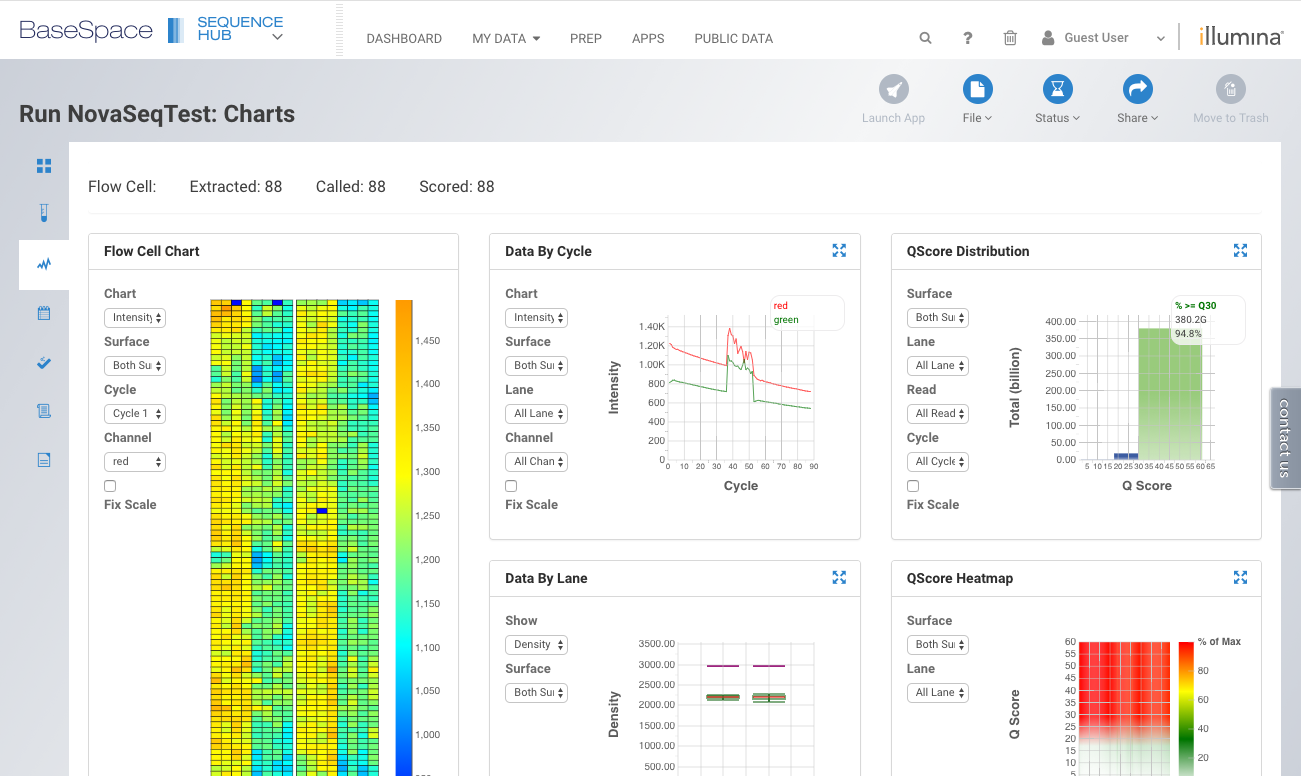This screenshot has width=1301, height=776.
Task: Open Data By Lane Density dropdown
Action: click(x=536, y=645)
